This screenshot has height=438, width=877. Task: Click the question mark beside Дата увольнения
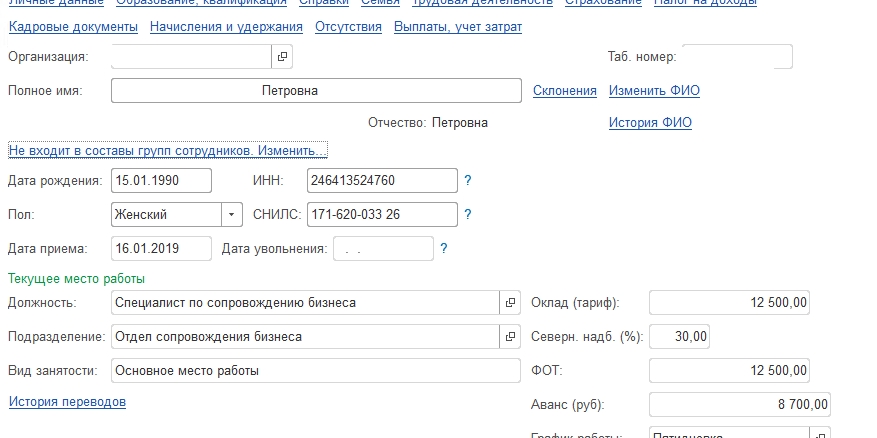click(x=444, y=248)
